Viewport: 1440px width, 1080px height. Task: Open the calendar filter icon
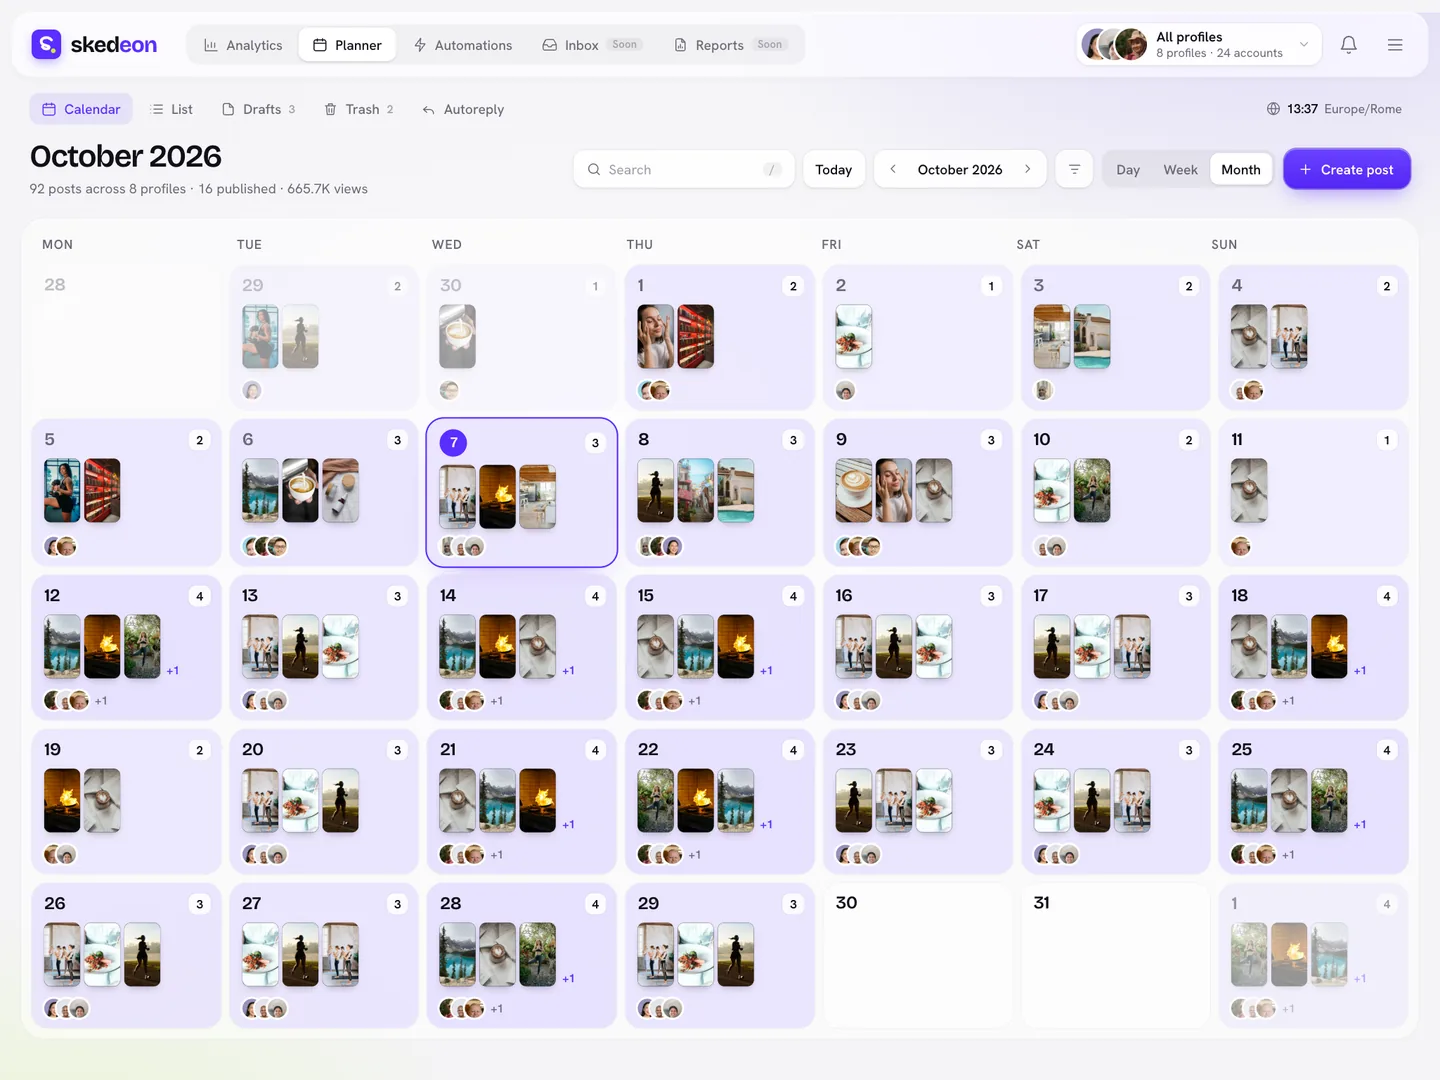(1075, 169)
